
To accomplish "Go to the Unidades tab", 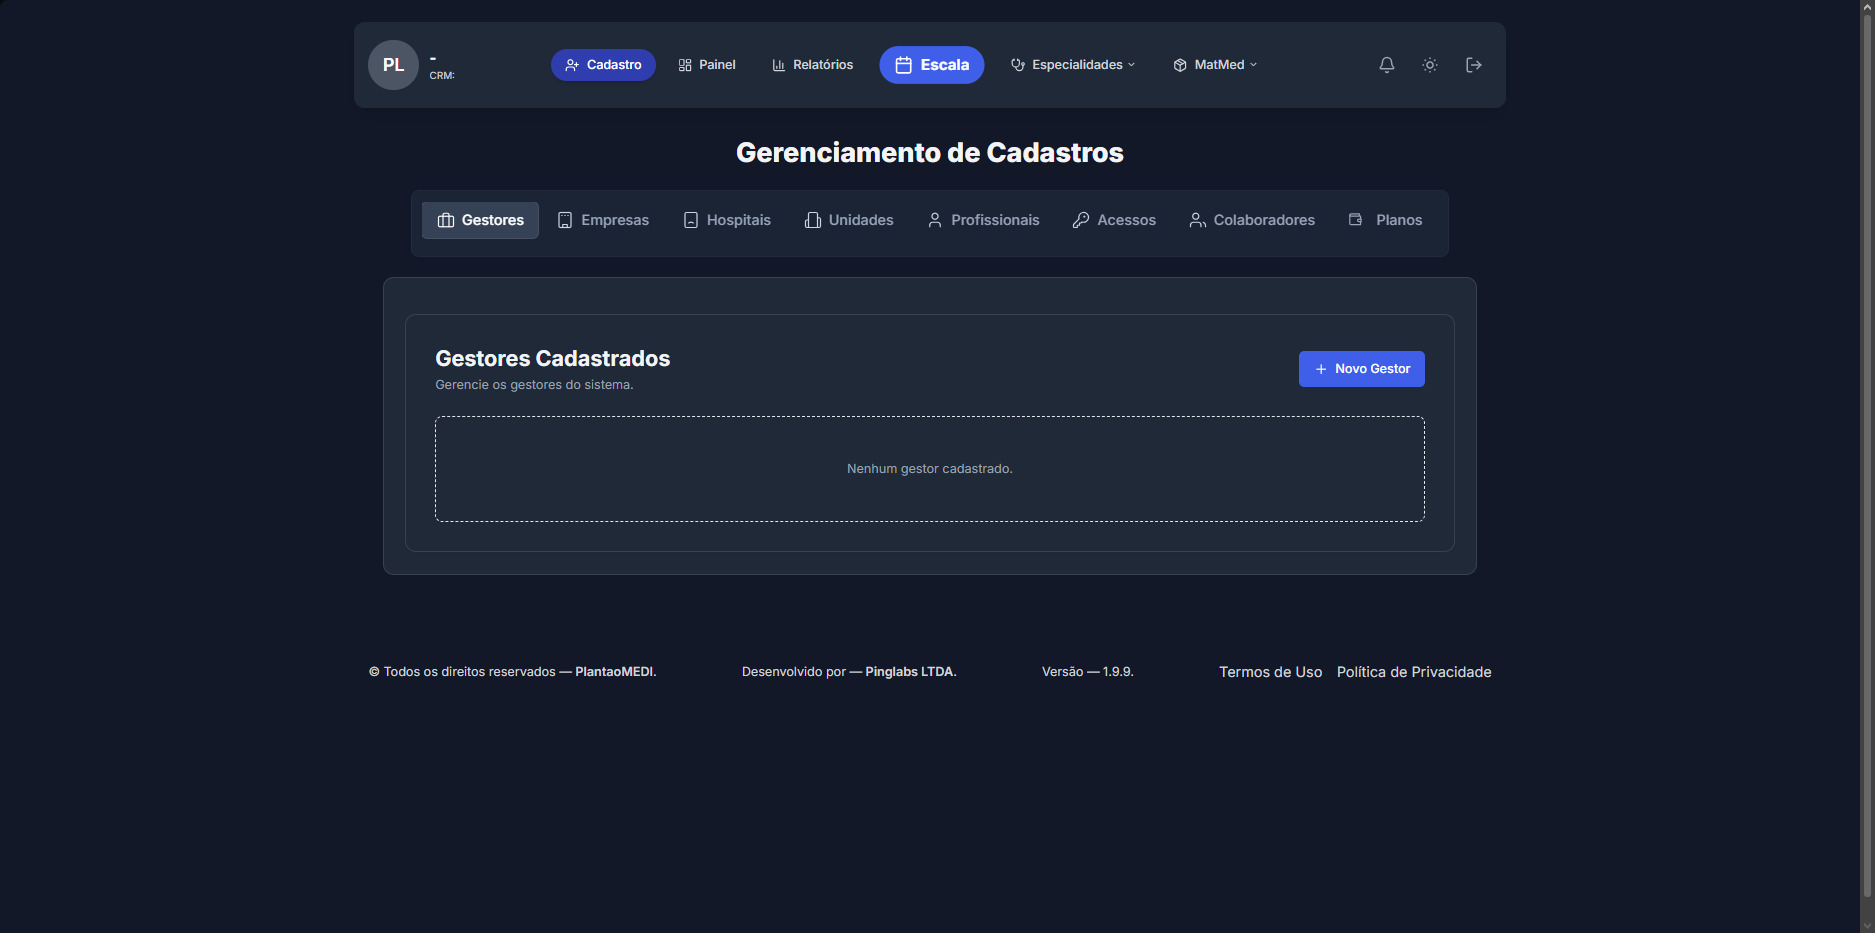I will point(849,220).
